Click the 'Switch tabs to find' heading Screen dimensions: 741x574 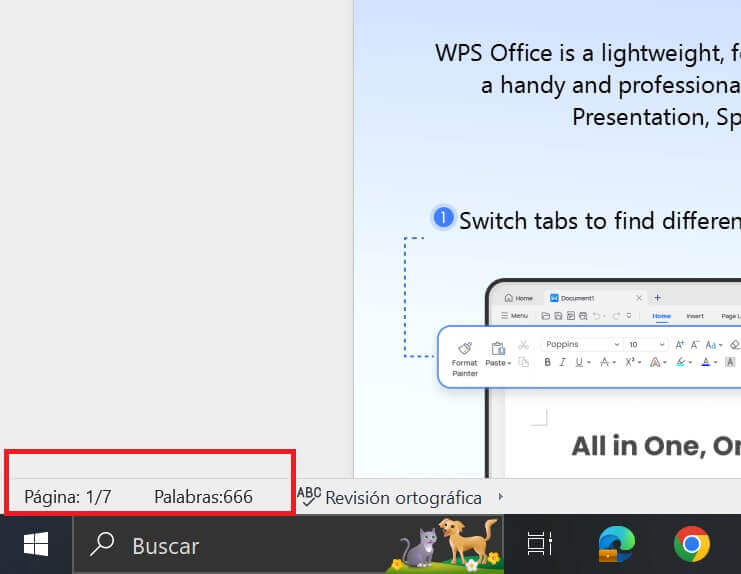600,221
